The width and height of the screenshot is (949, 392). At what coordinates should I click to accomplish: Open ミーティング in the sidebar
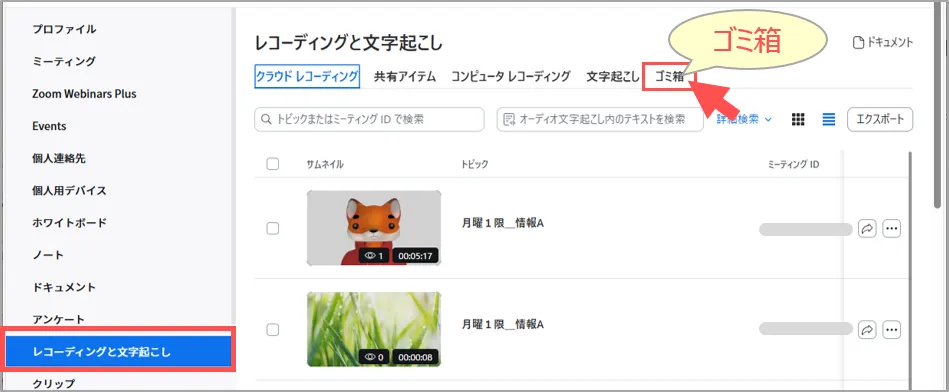click(x=64, y=61)
